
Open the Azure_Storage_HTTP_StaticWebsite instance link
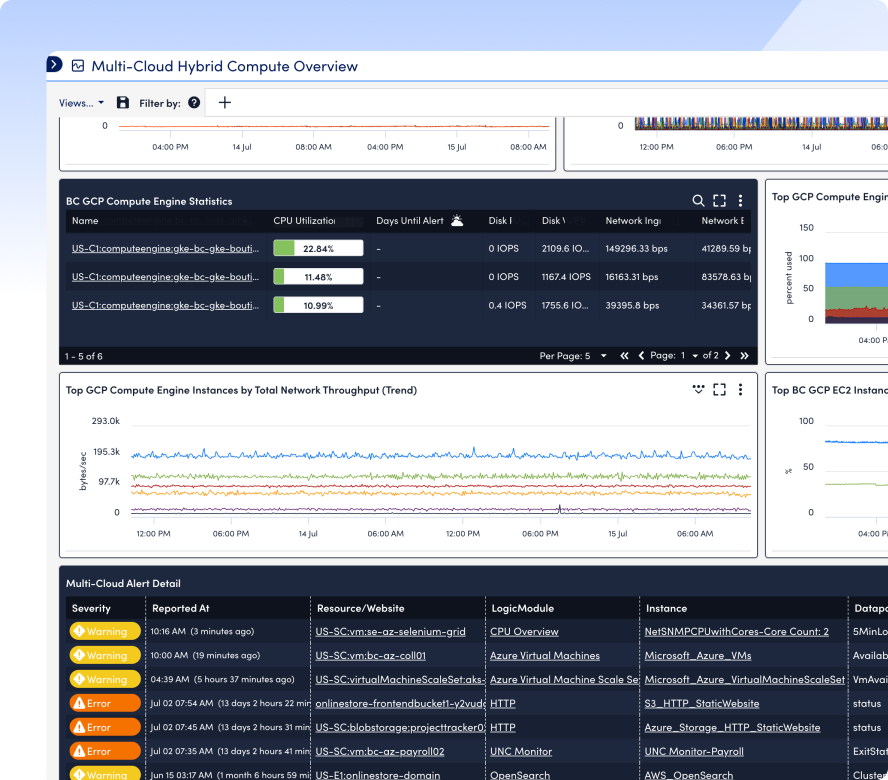(732, 727)
